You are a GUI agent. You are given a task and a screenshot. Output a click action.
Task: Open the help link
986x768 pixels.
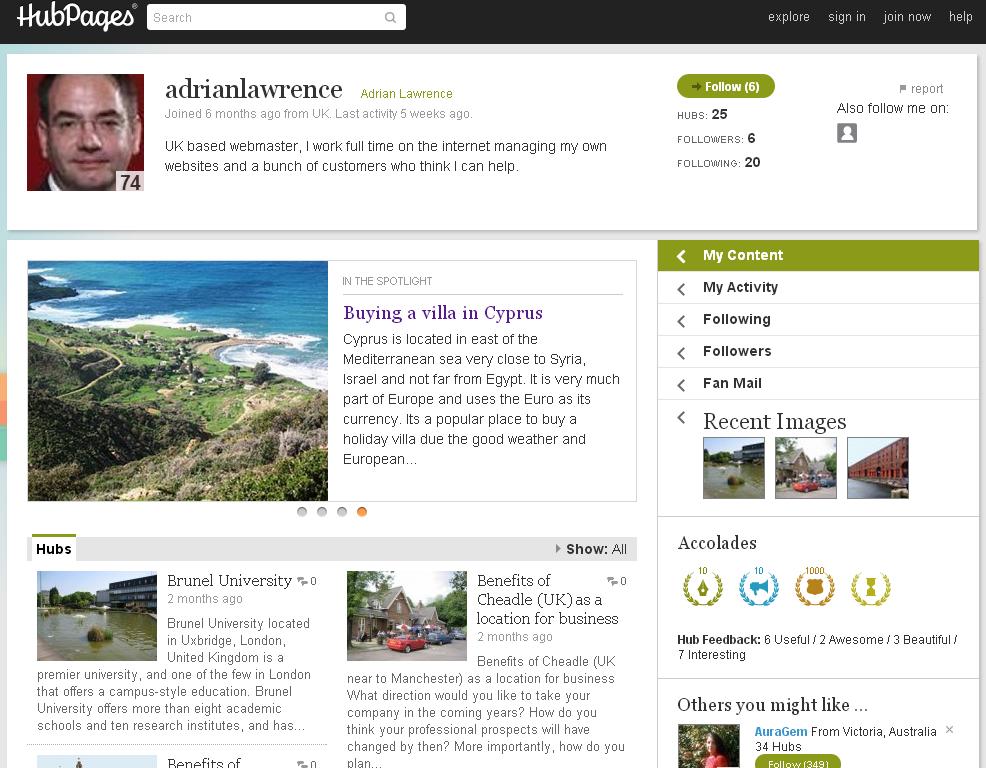[x=960, y=17]
